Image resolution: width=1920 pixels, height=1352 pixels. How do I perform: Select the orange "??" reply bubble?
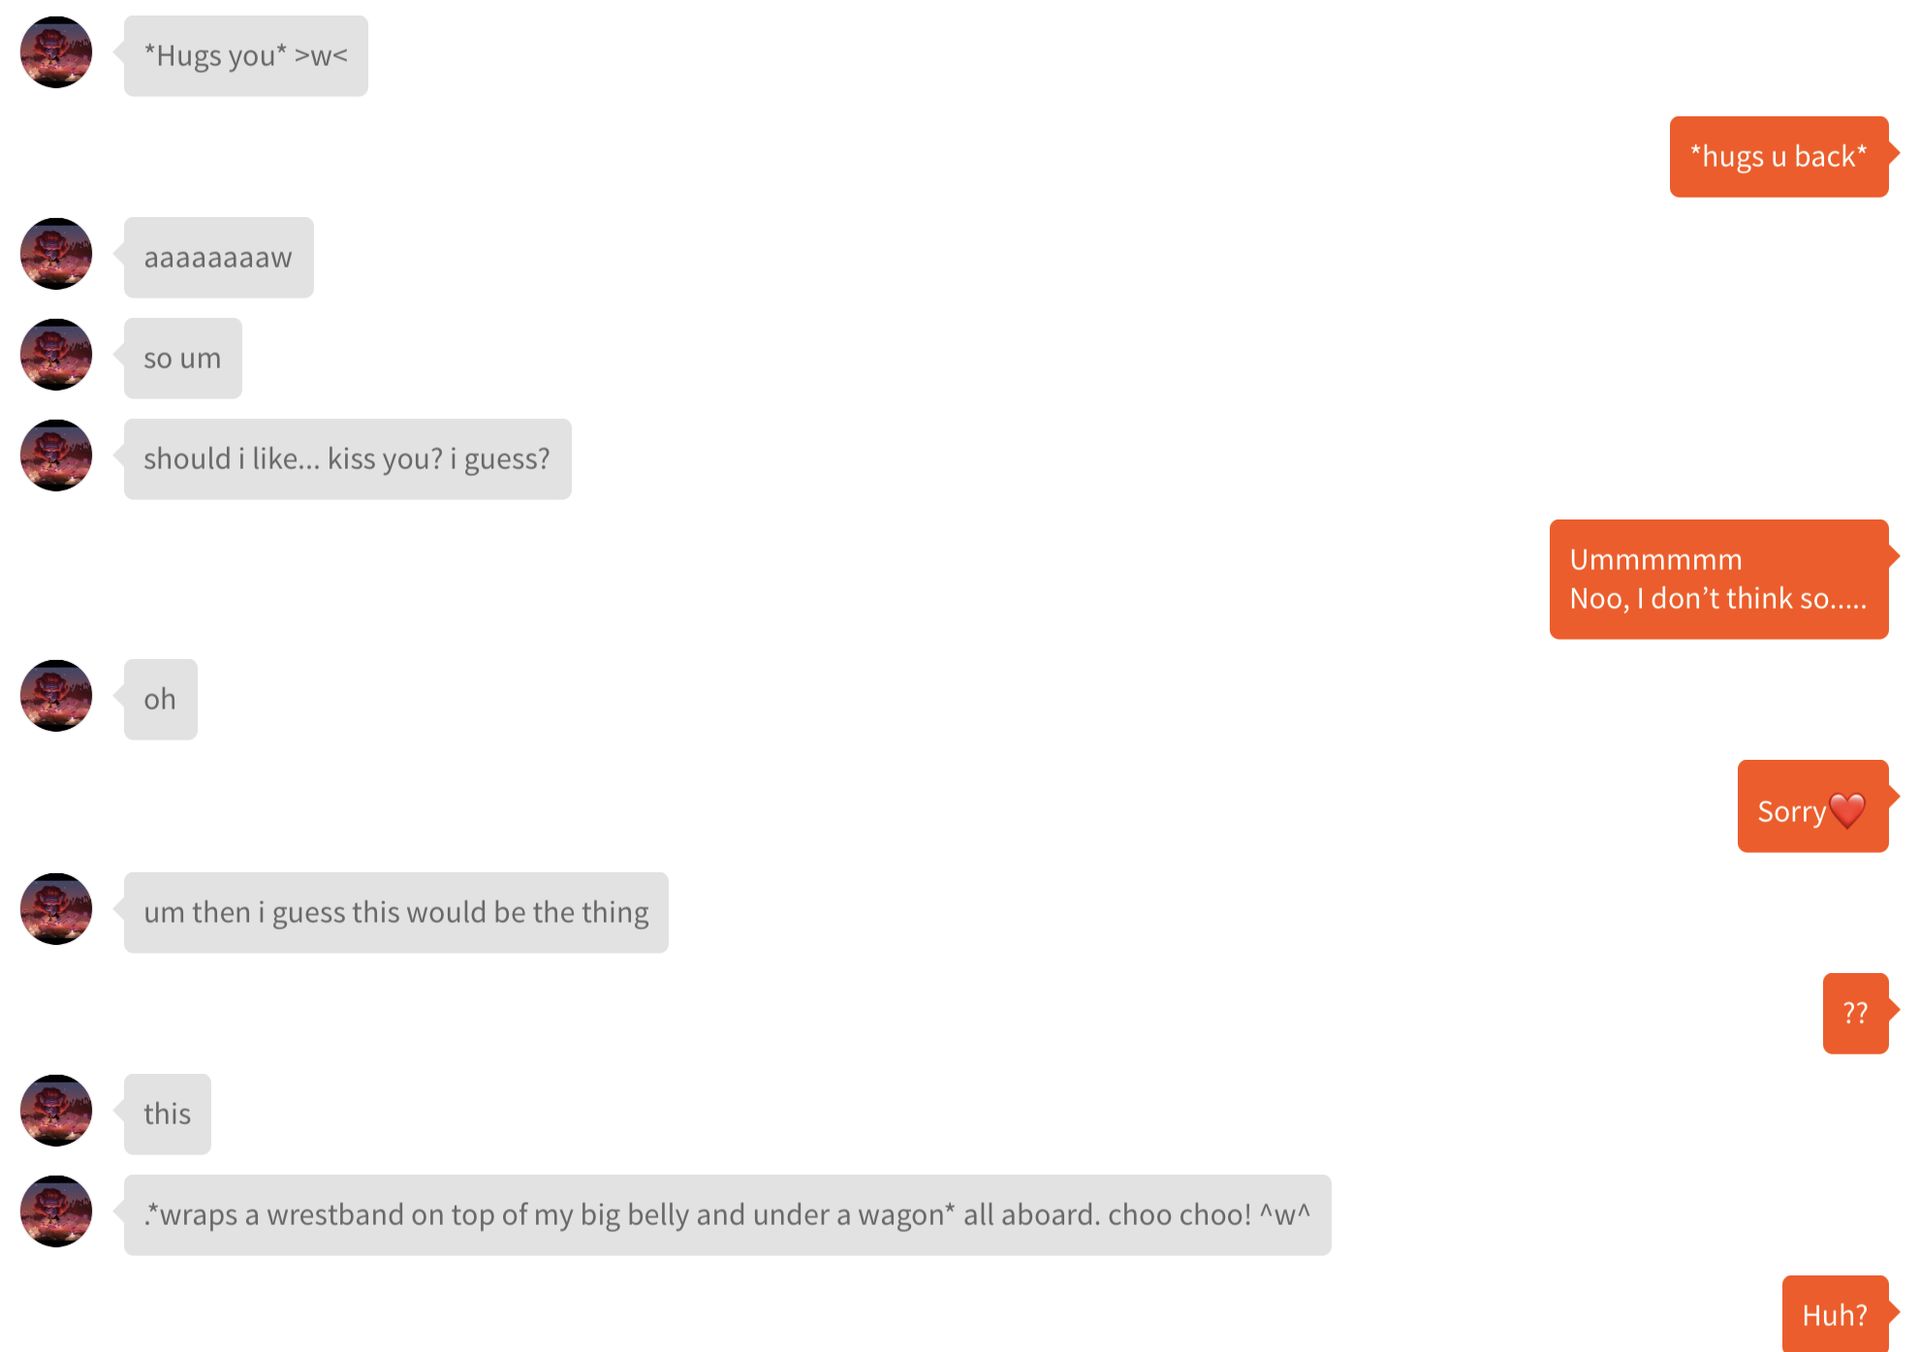coord(1856,1014)
